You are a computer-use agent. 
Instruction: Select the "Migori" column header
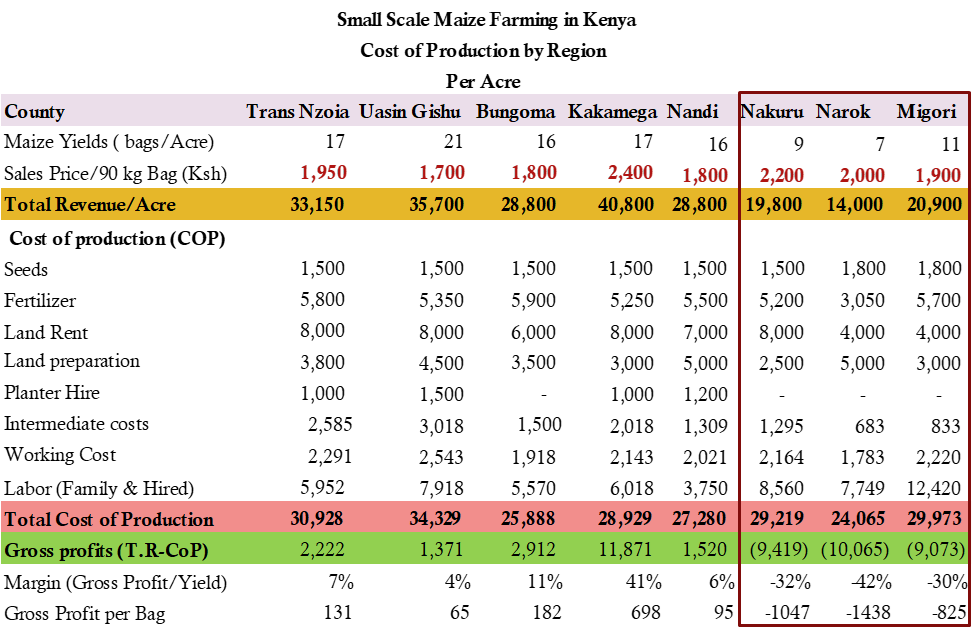click(927, 112)
